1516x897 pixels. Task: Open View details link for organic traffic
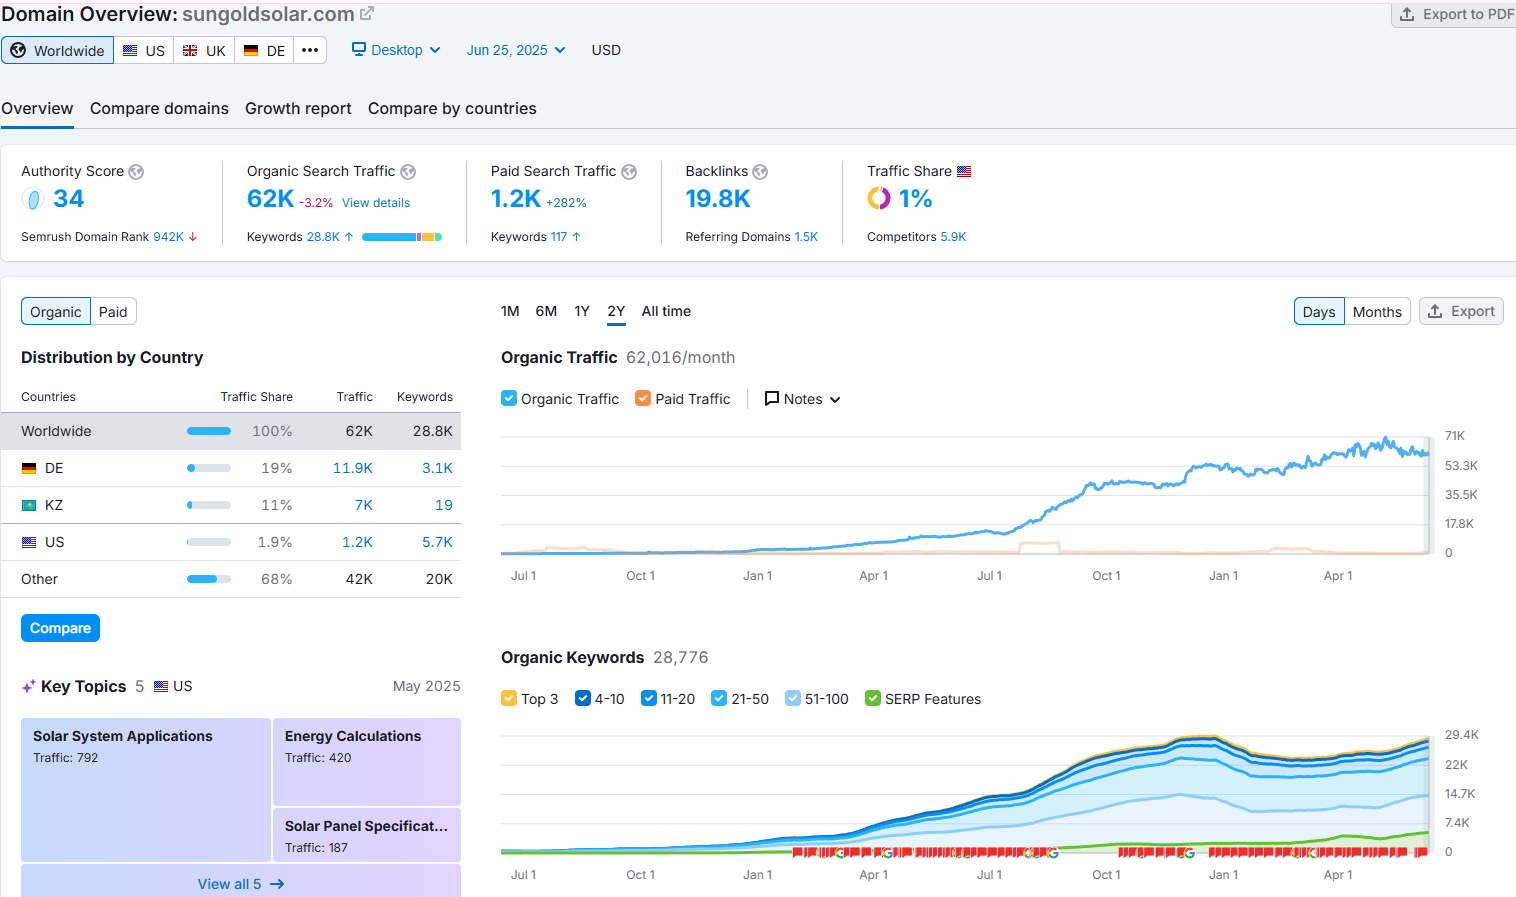376,202
